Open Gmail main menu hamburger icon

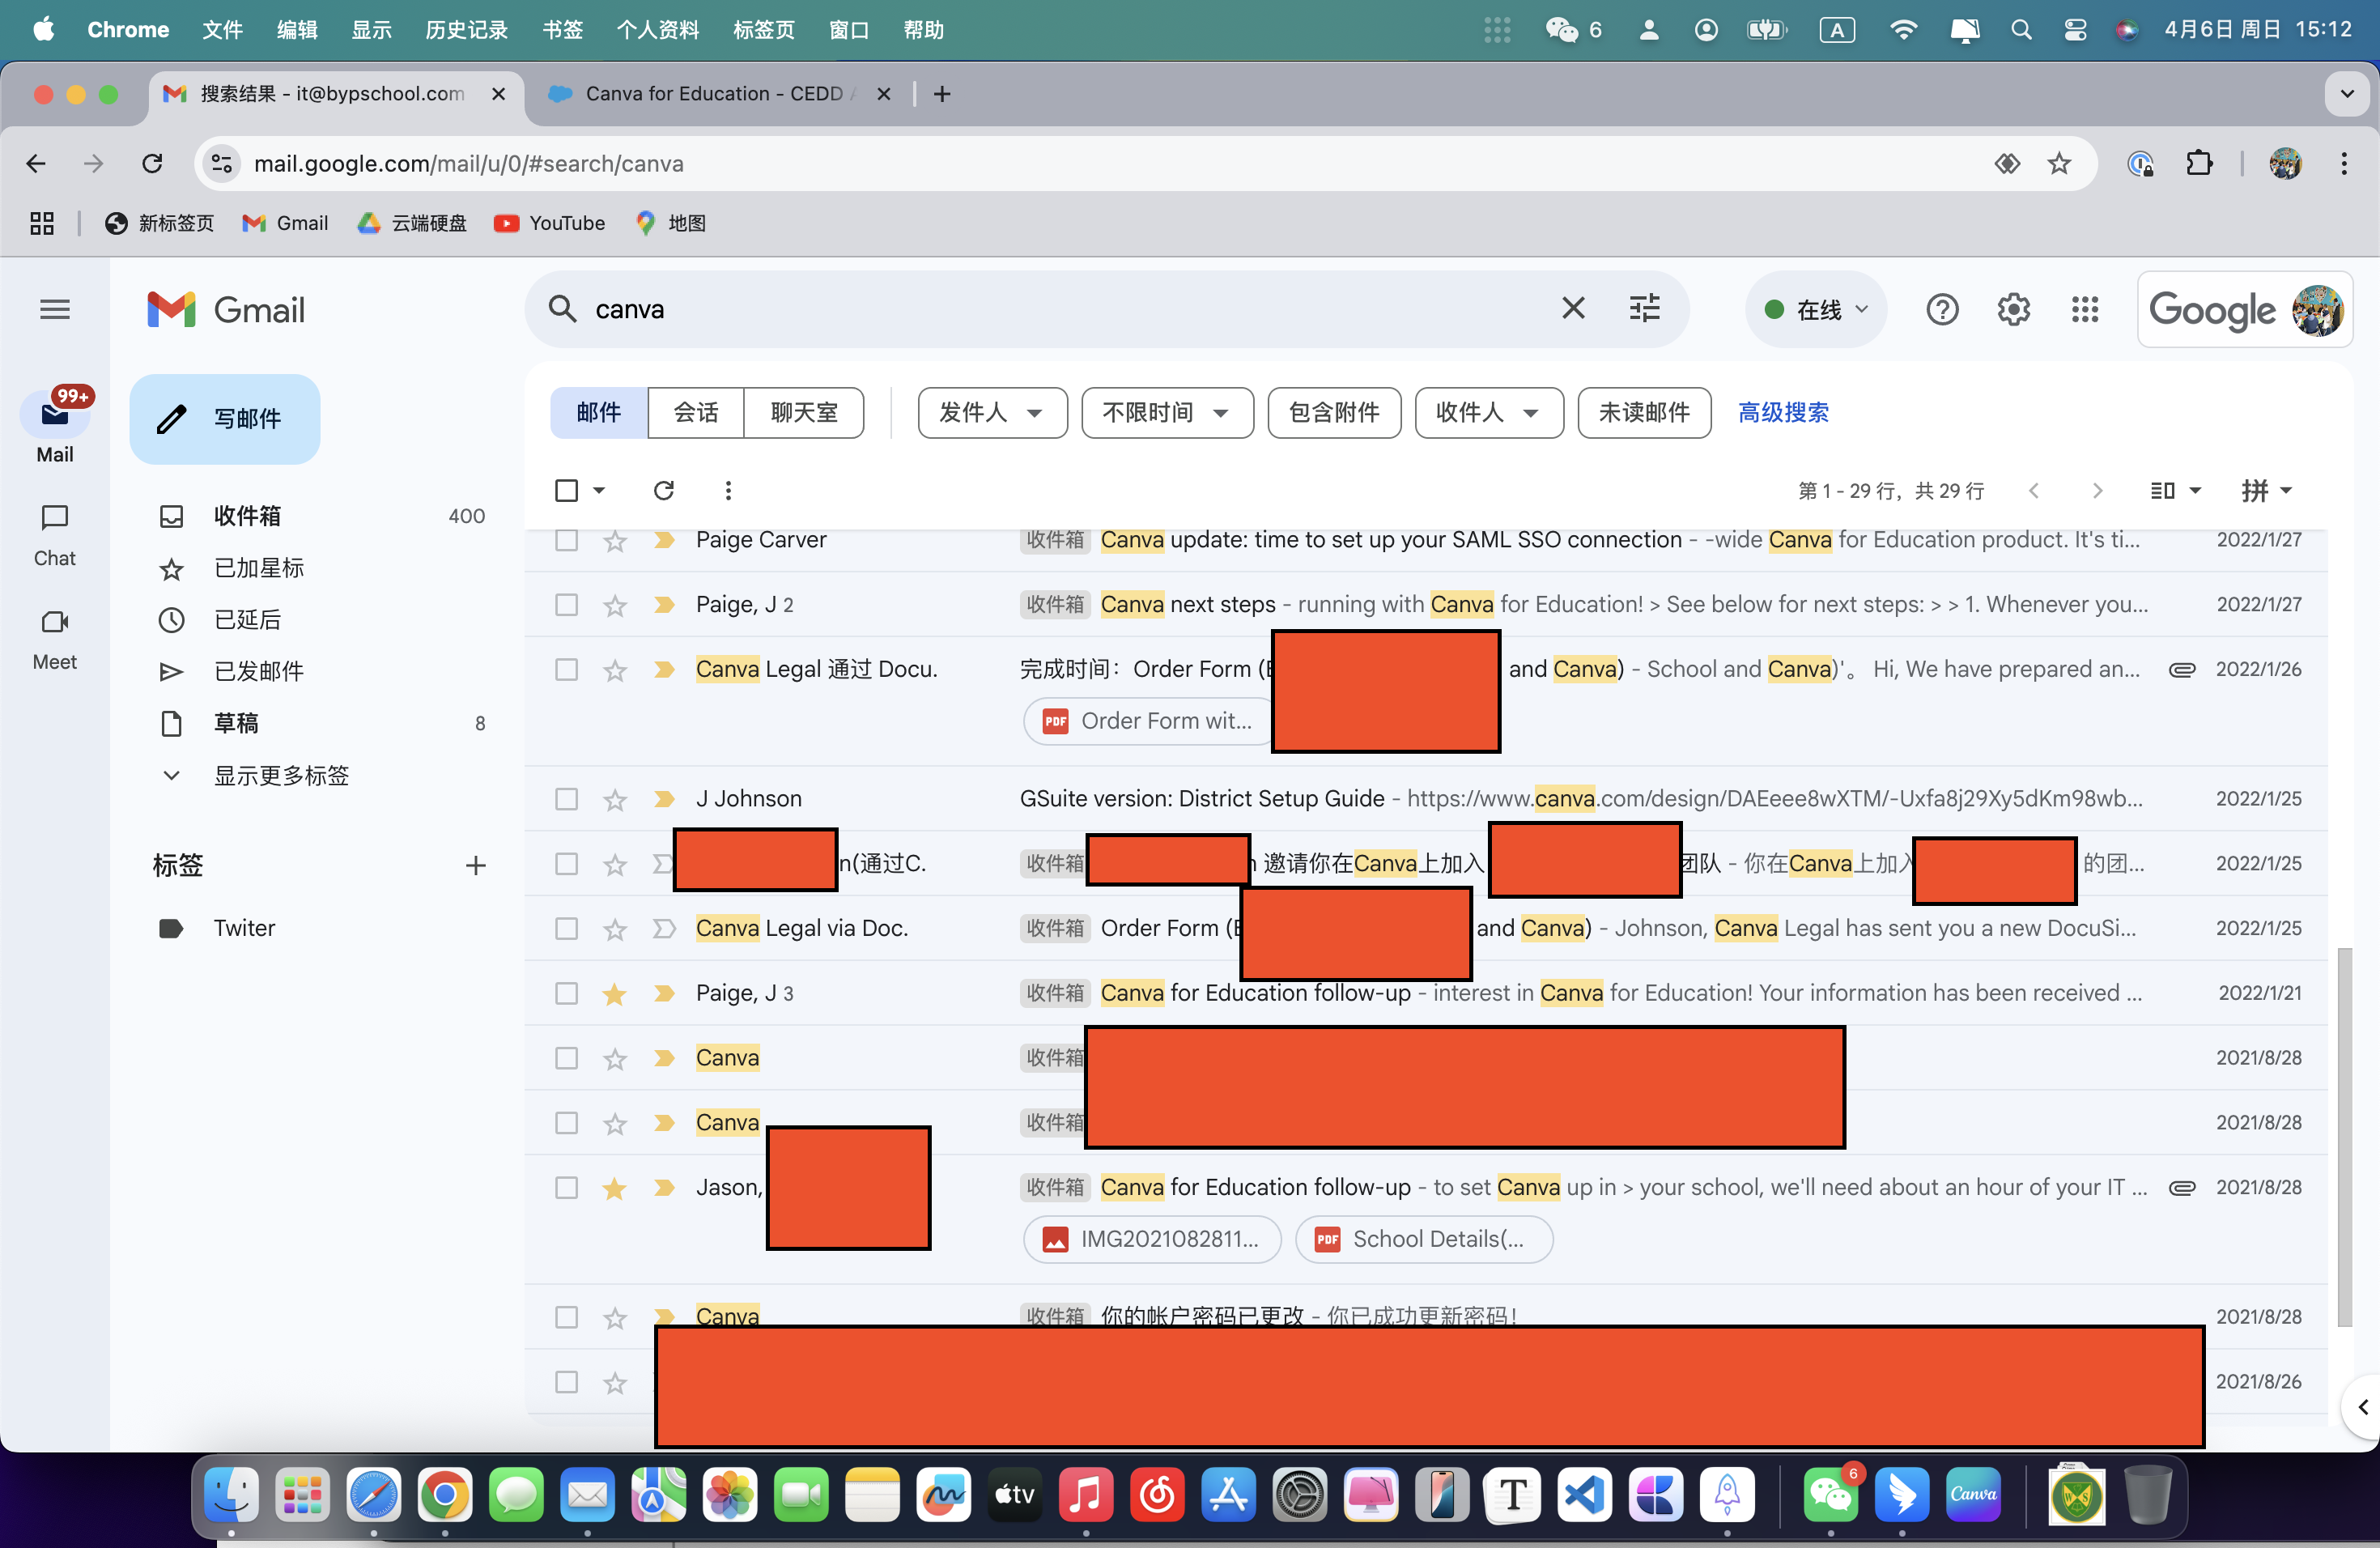[55, 310]
